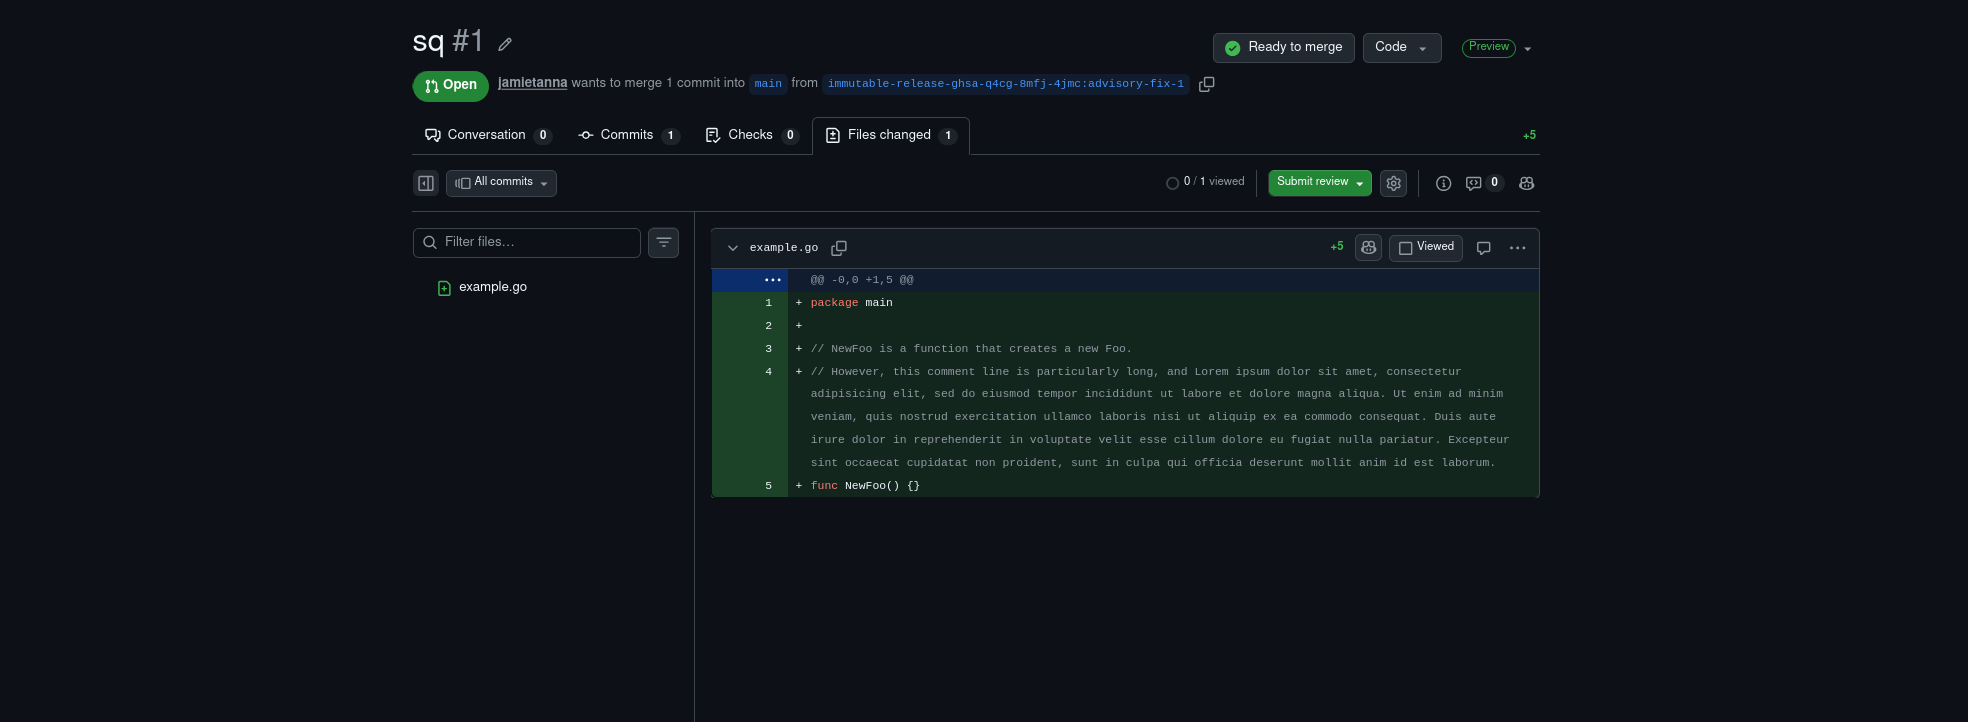Click the Preview badge
Image resolution: width=1968 pixels, height=722 pixels.
(x=1488, y=48)
